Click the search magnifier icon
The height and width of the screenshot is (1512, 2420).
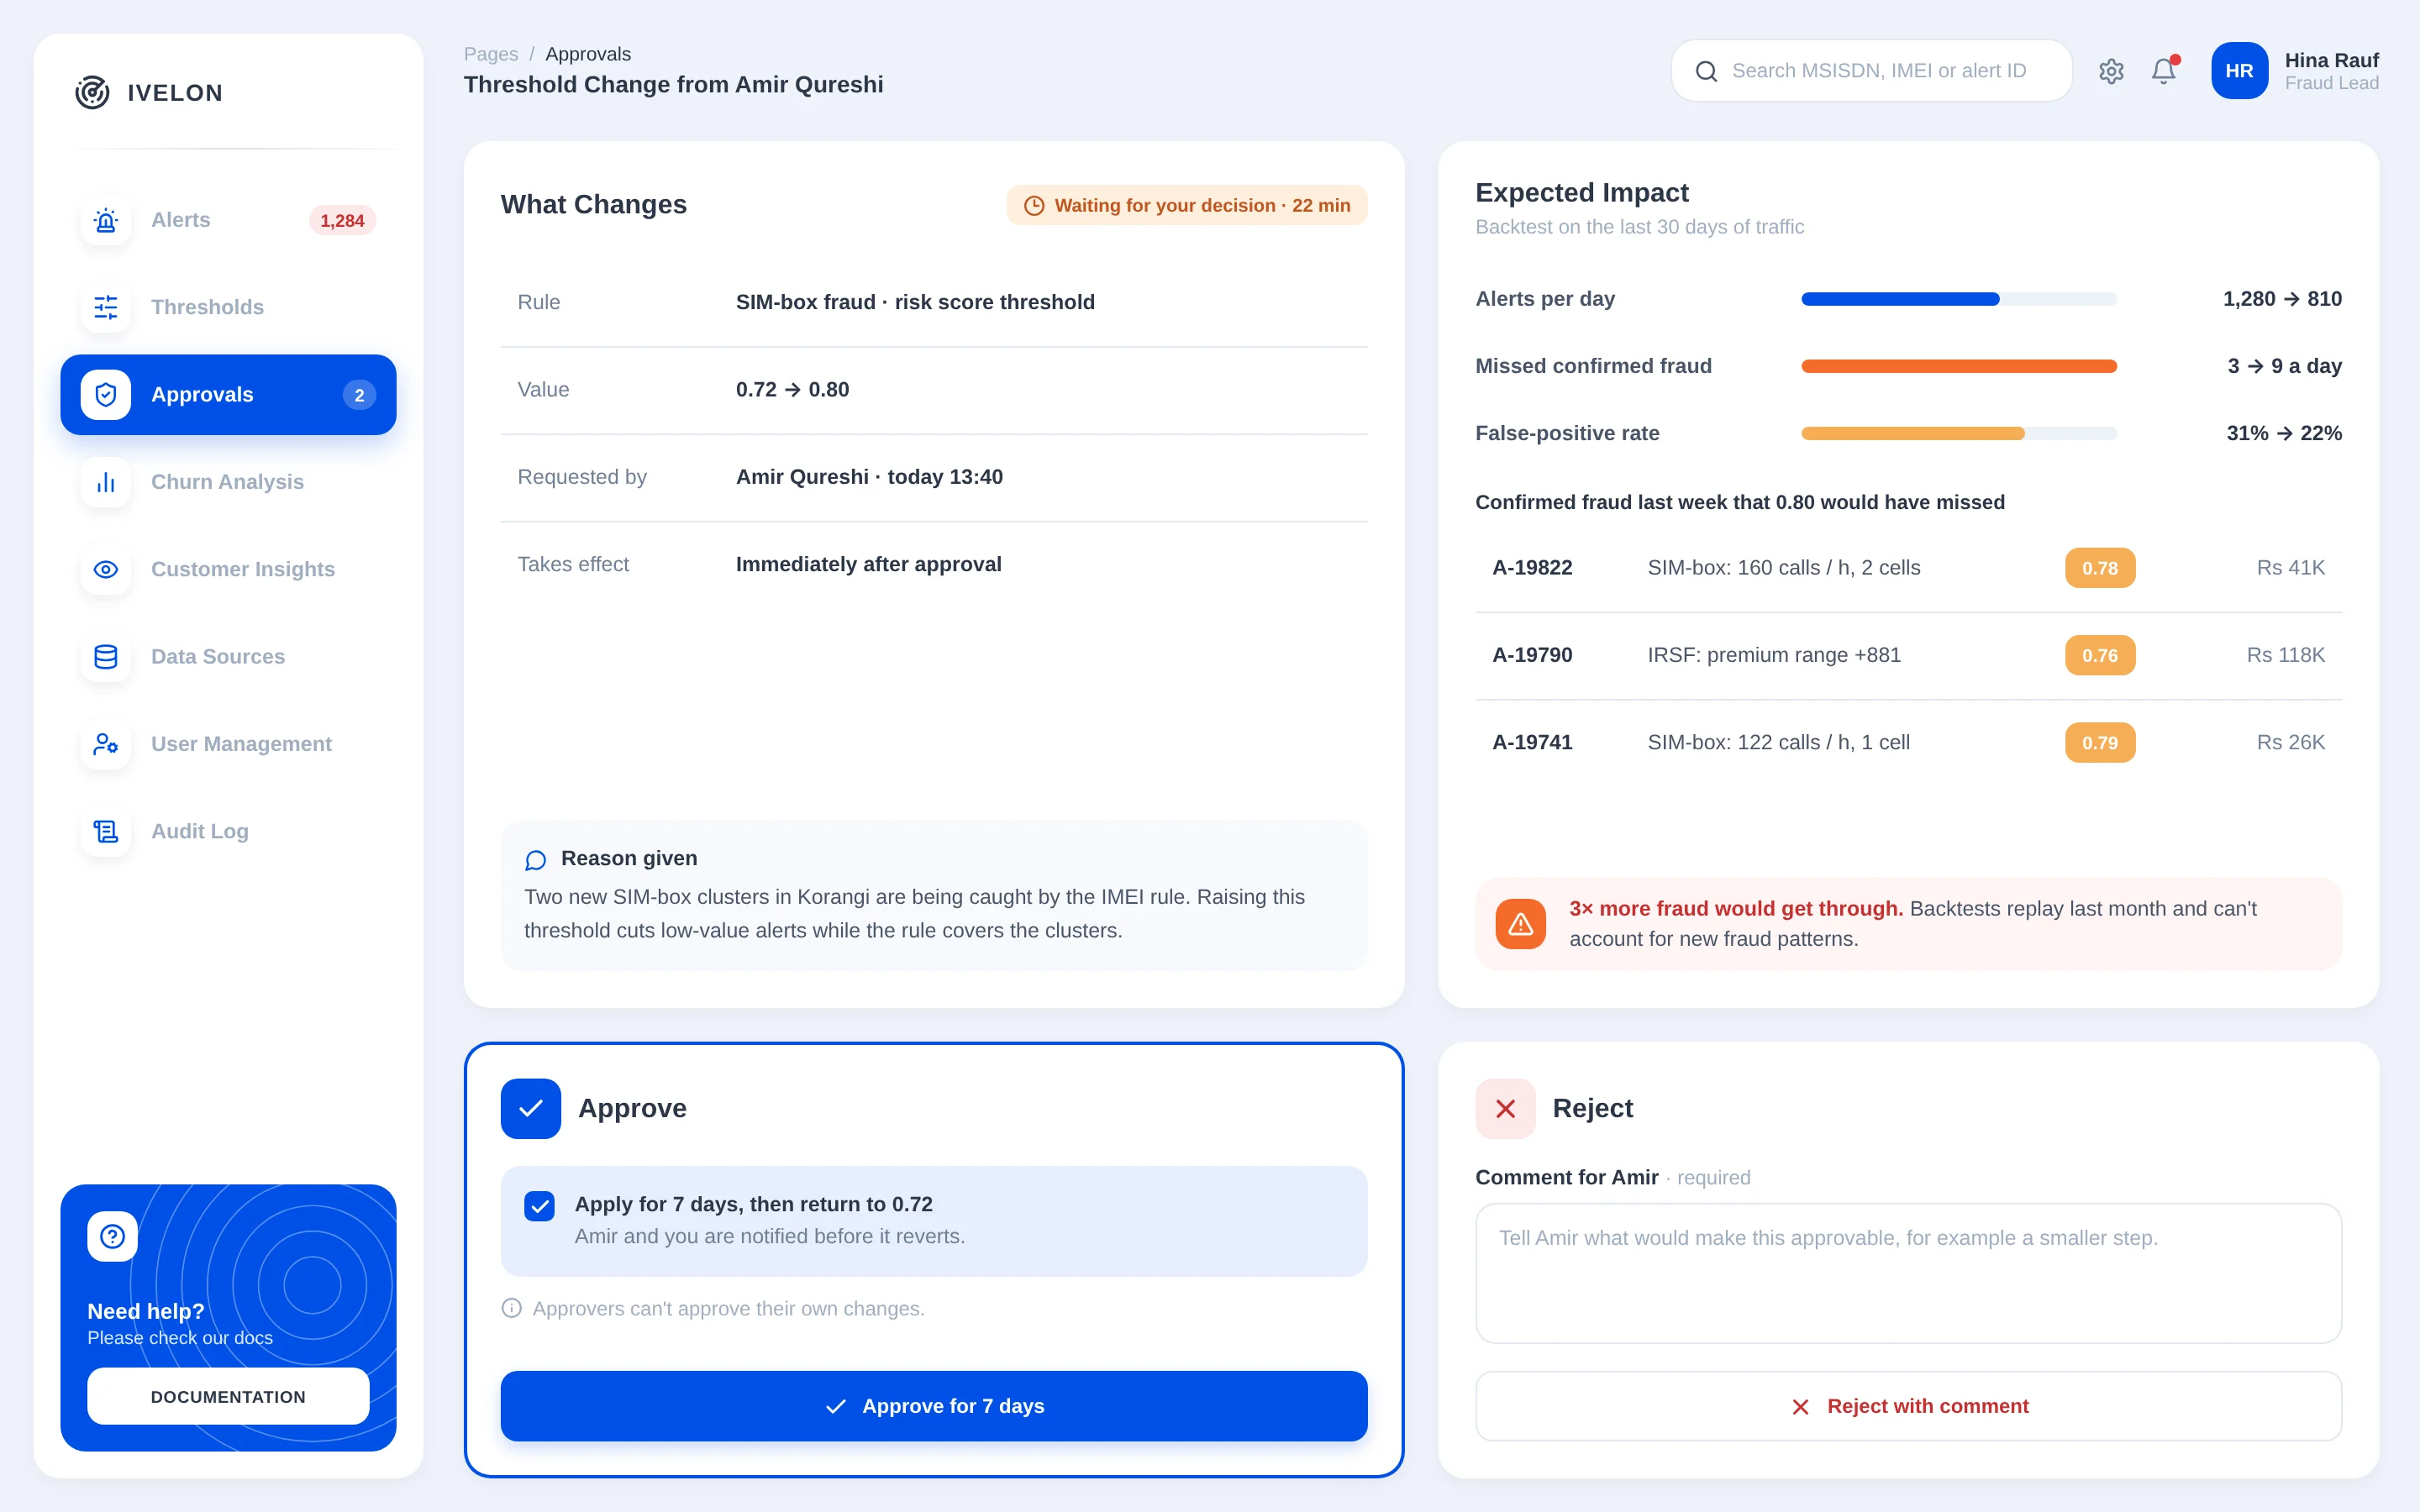pyautogui.click(x=1706, y=71)
